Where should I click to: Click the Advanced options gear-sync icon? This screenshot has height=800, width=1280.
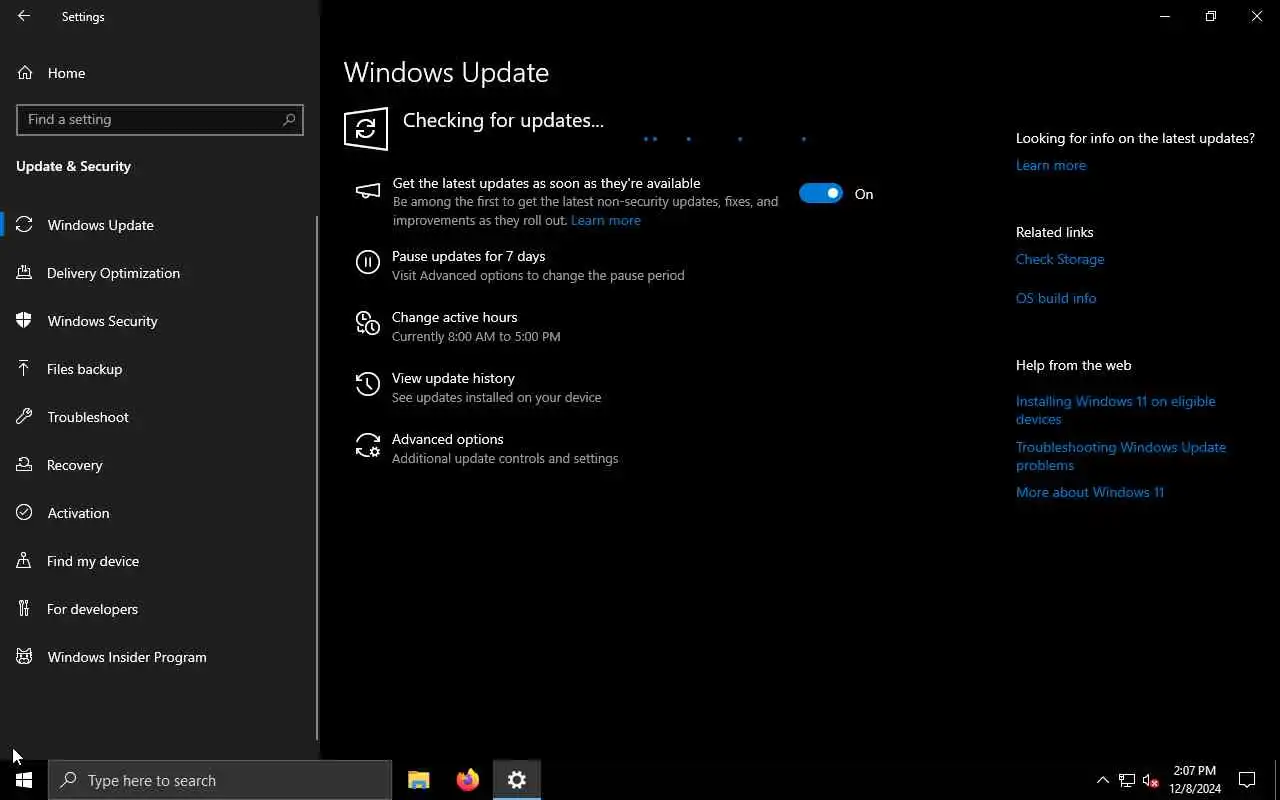coord(368,445)
